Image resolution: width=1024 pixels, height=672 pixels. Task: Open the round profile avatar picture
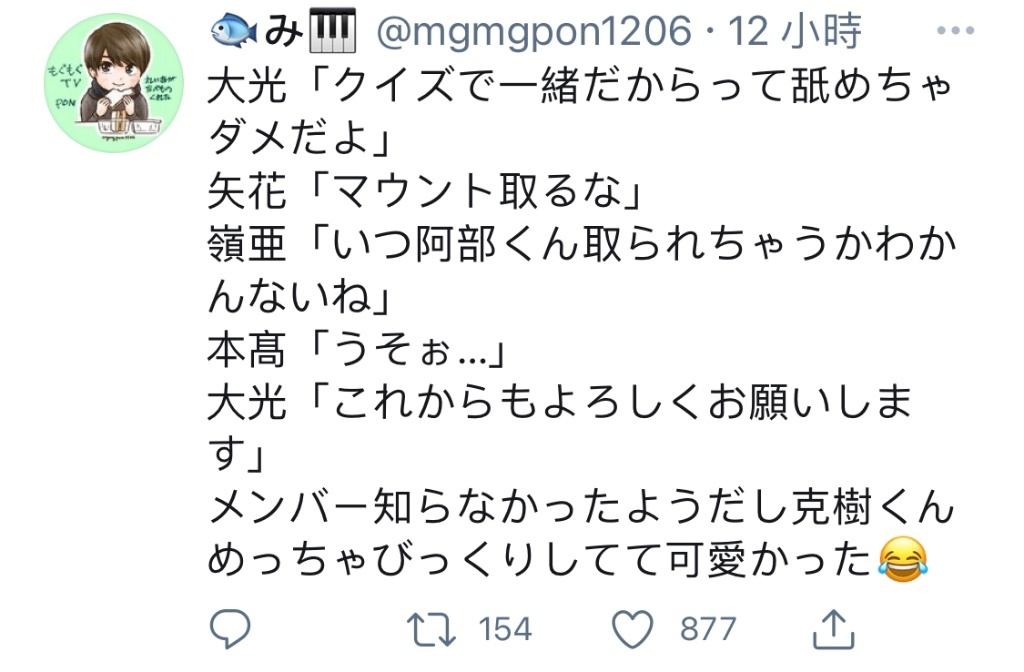click(x=114, y=83)
